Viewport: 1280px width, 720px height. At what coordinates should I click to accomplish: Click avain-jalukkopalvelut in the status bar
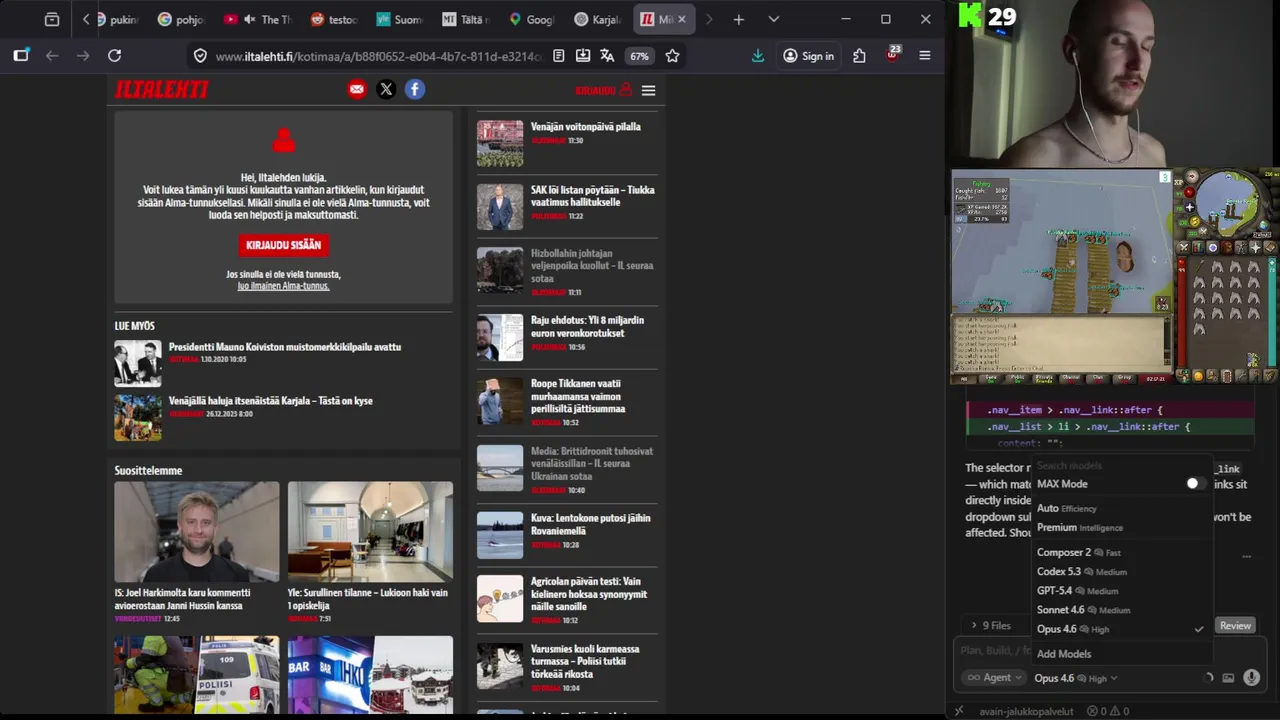[1026, 712]
